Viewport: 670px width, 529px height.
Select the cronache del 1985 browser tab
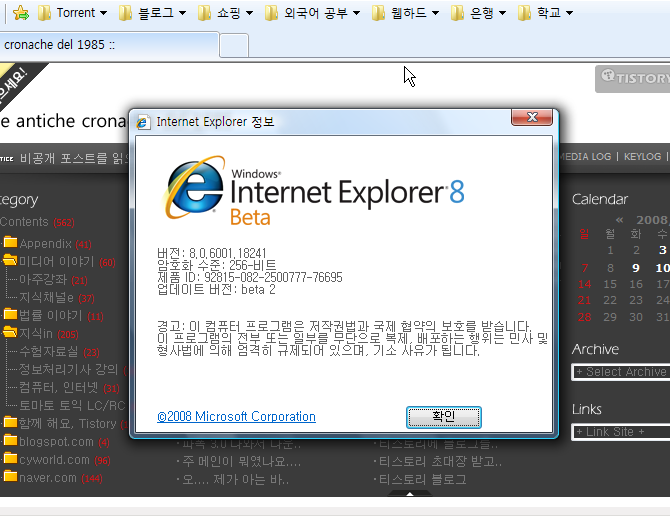[109, 44]
